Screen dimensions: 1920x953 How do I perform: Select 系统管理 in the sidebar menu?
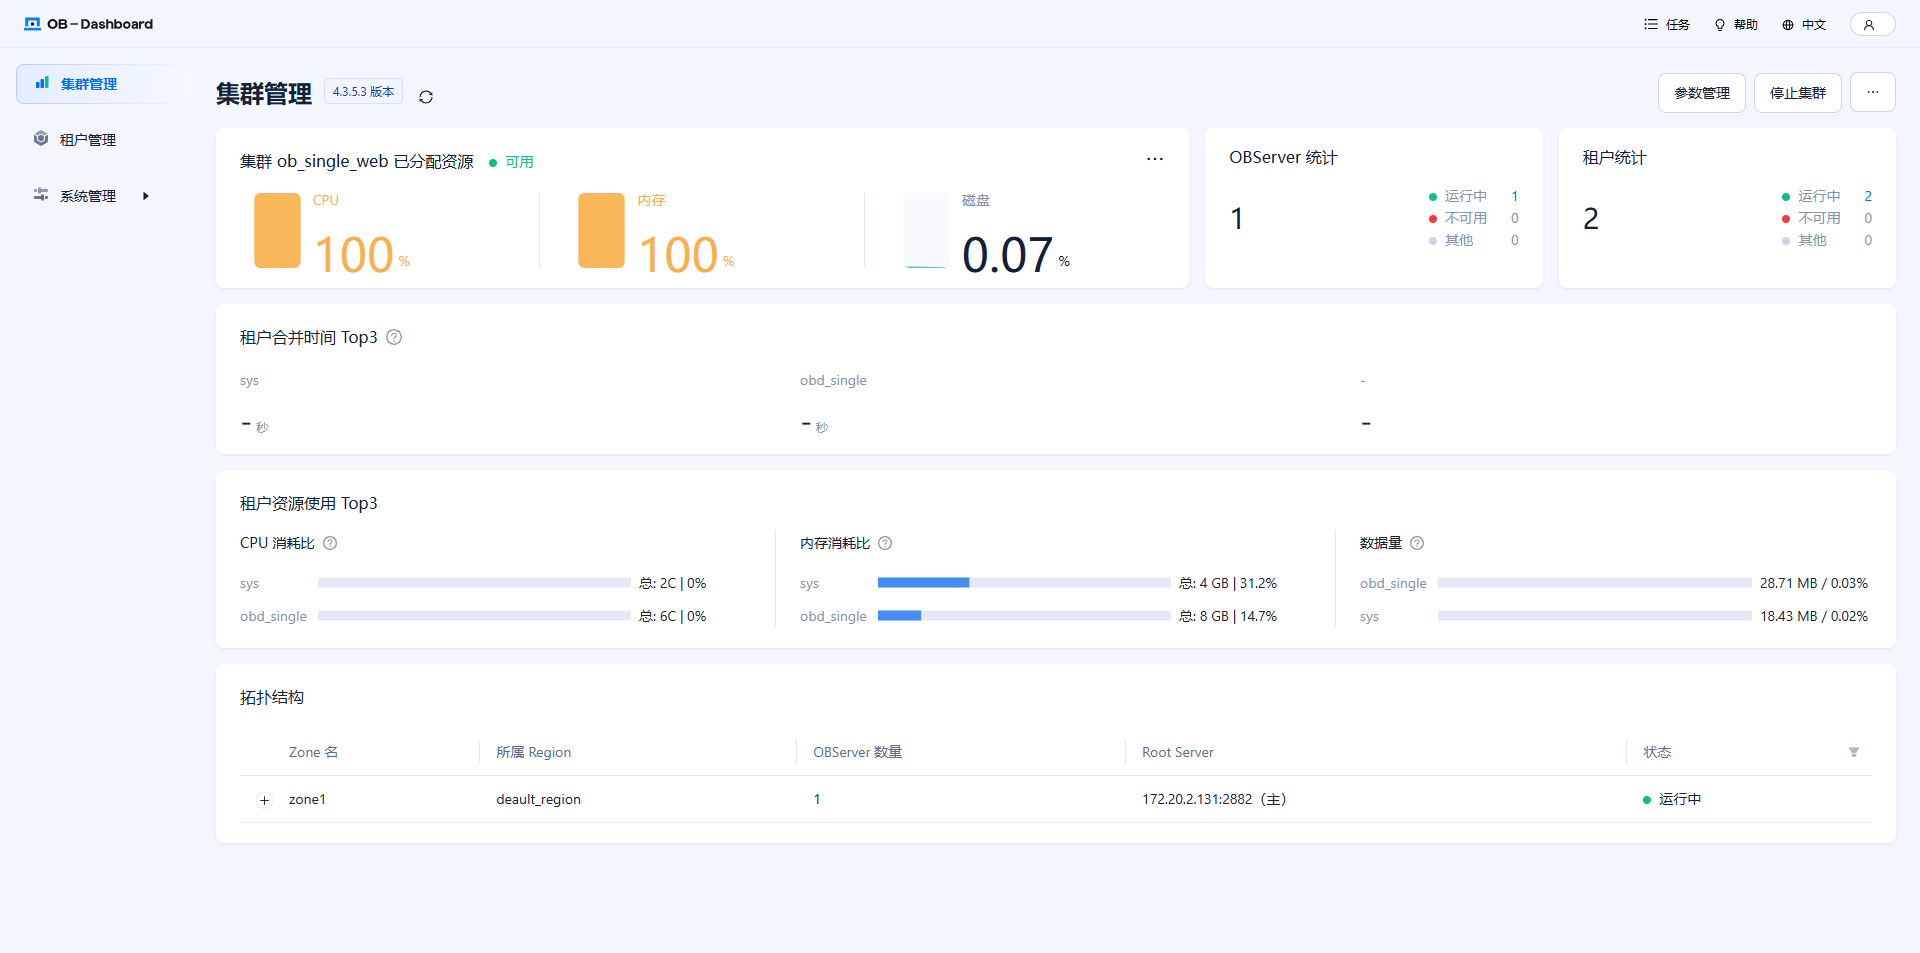102,196
